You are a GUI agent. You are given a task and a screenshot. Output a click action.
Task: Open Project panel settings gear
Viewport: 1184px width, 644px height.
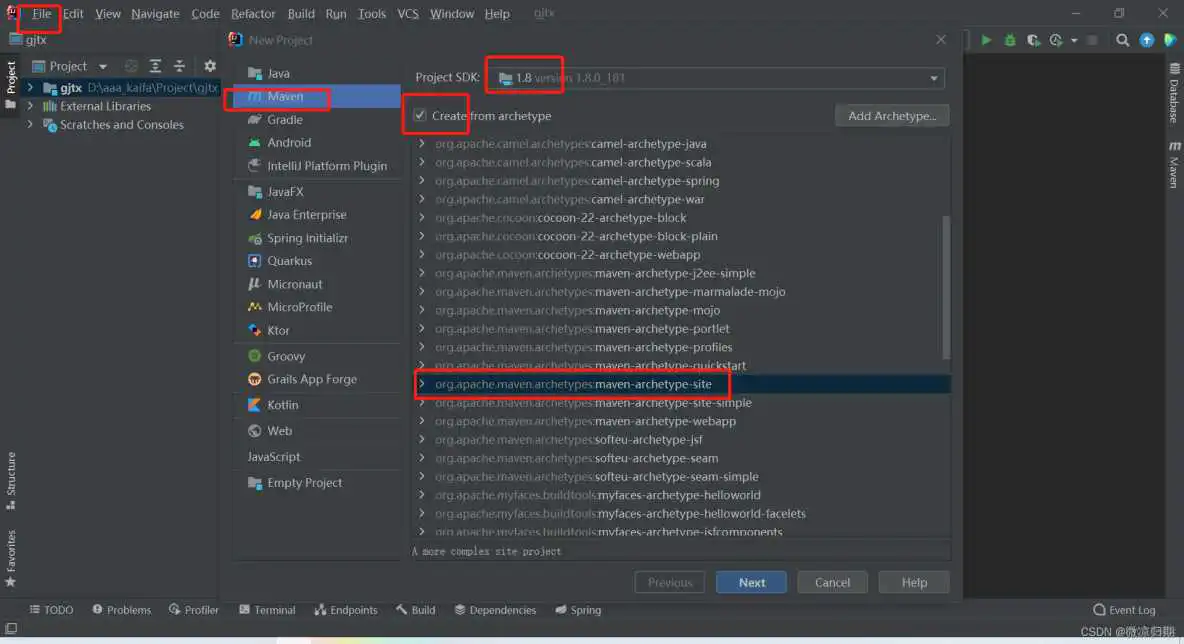210,66
